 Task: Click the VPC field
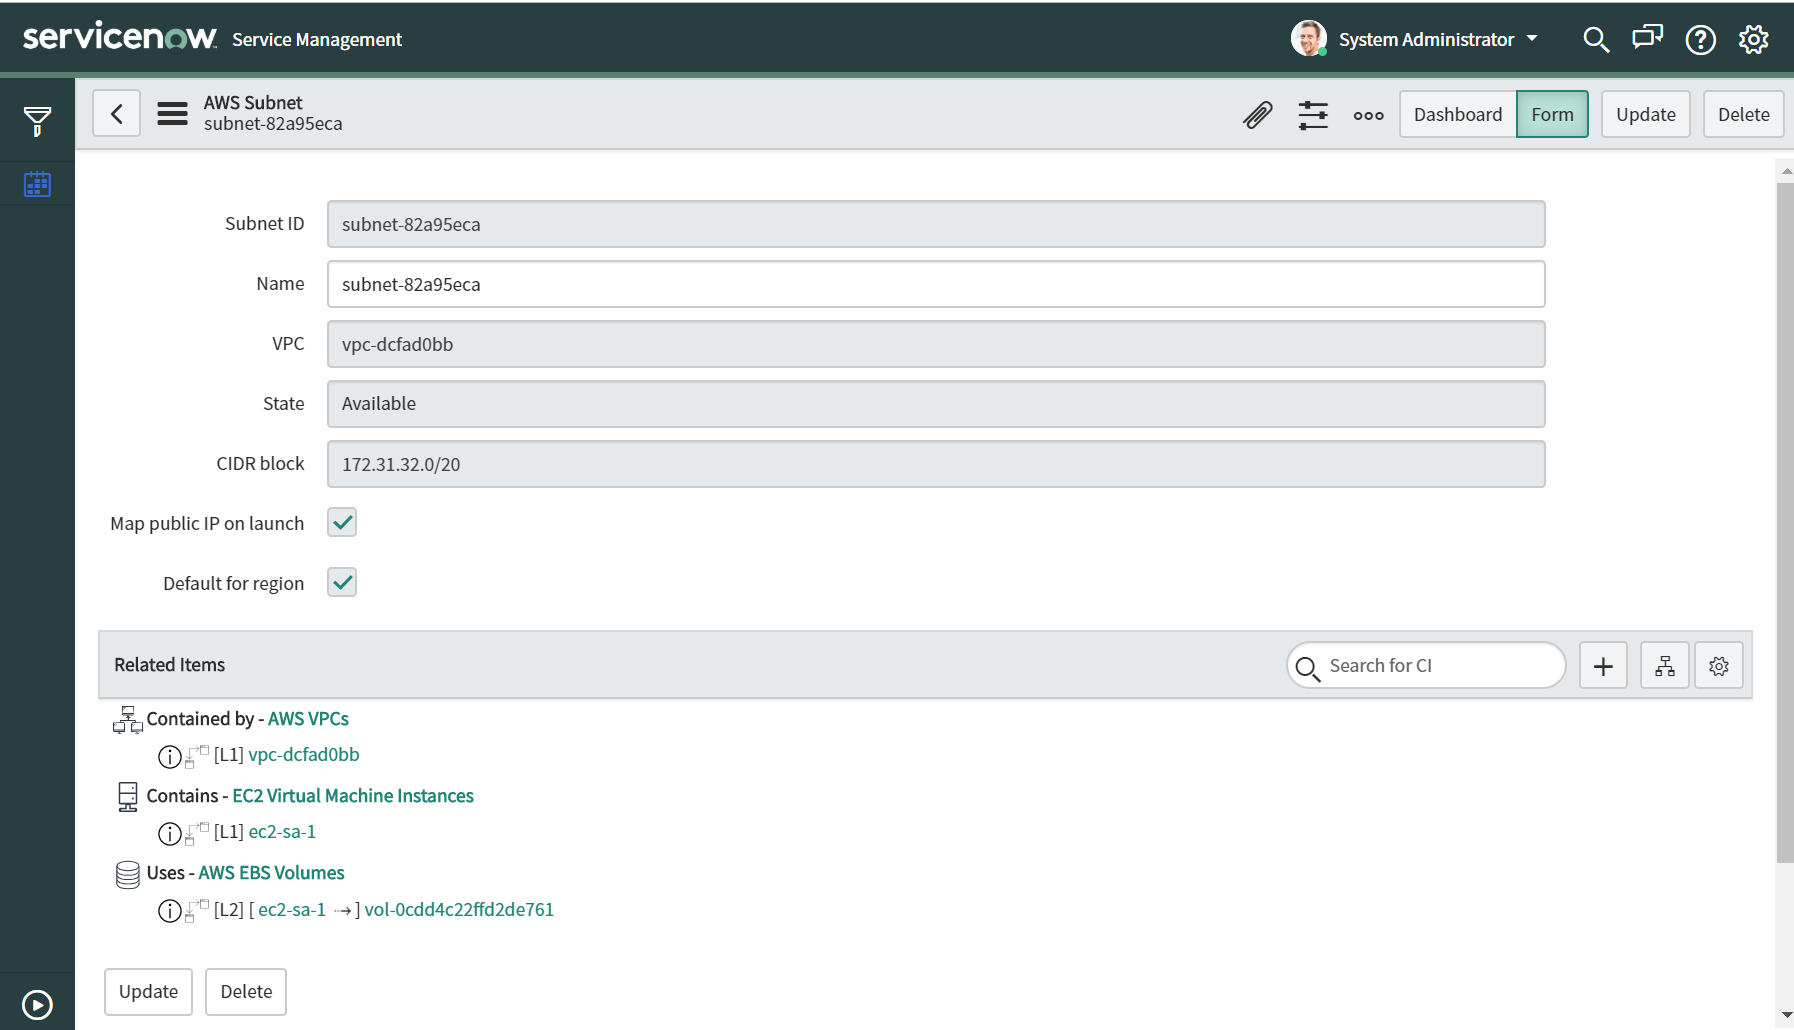pos(936,344)
